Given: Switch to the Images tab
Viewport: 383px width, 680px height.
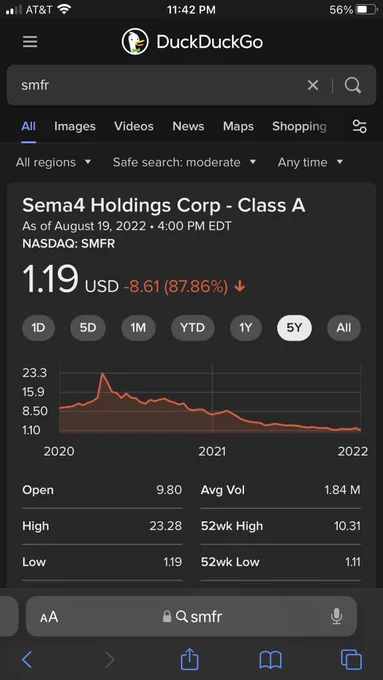Looking at the screenshot, I should (x=75, y=126).
